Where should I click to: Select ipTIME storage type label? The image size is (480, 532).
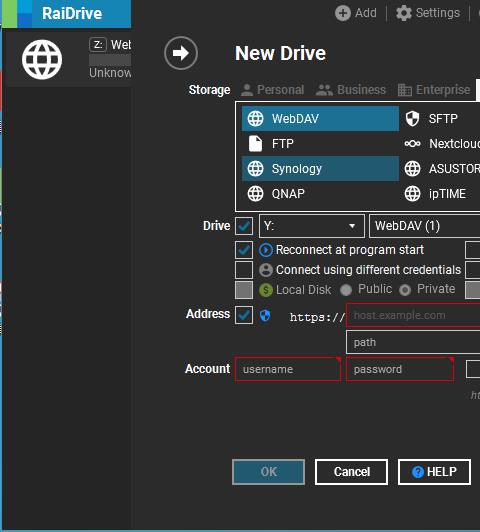(447, 194)
